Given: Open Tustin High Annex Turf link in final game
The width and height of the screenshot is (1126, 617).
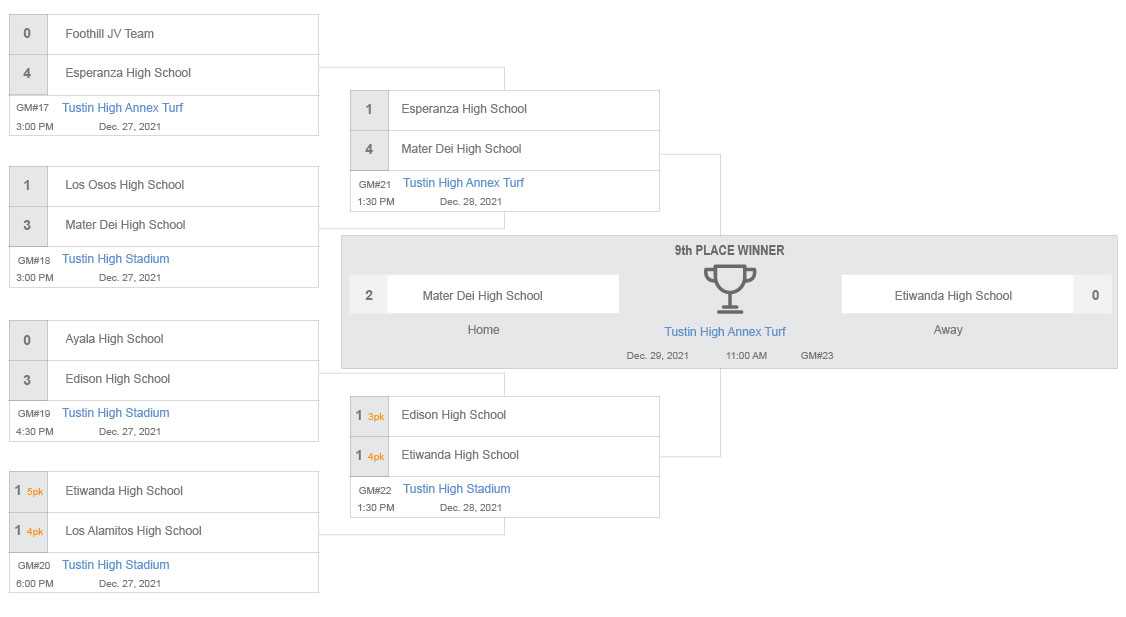Looking at the screenshot, I should click(x=725, y=332).
